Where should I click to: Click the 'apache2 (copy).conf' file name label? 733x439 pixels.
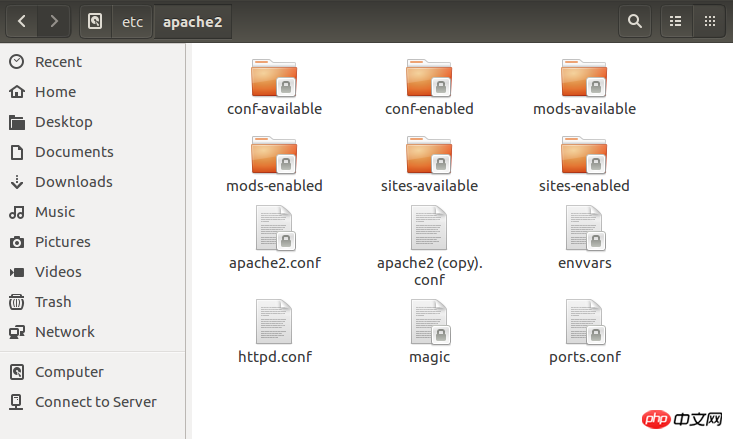(430, 271)
